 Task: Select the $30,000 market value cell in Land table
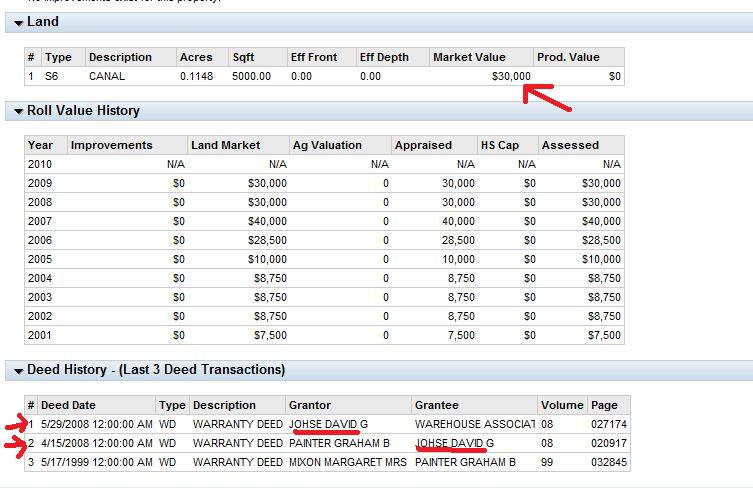tap(511, 76)
